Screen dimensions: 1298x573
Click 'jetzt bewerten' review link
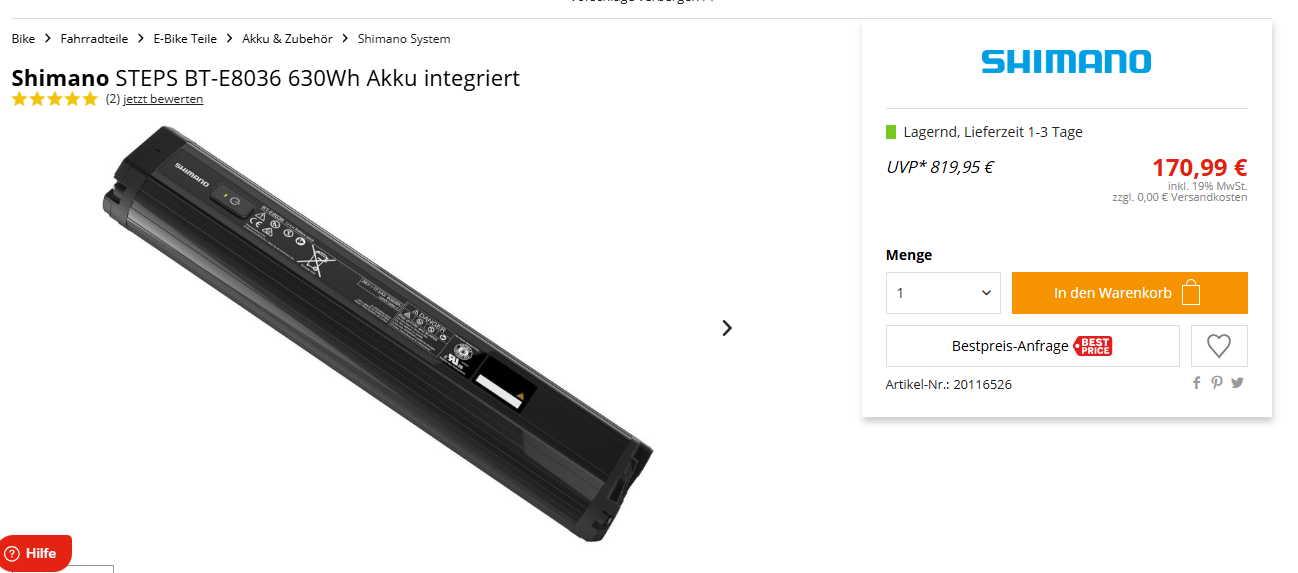(163, 99)
